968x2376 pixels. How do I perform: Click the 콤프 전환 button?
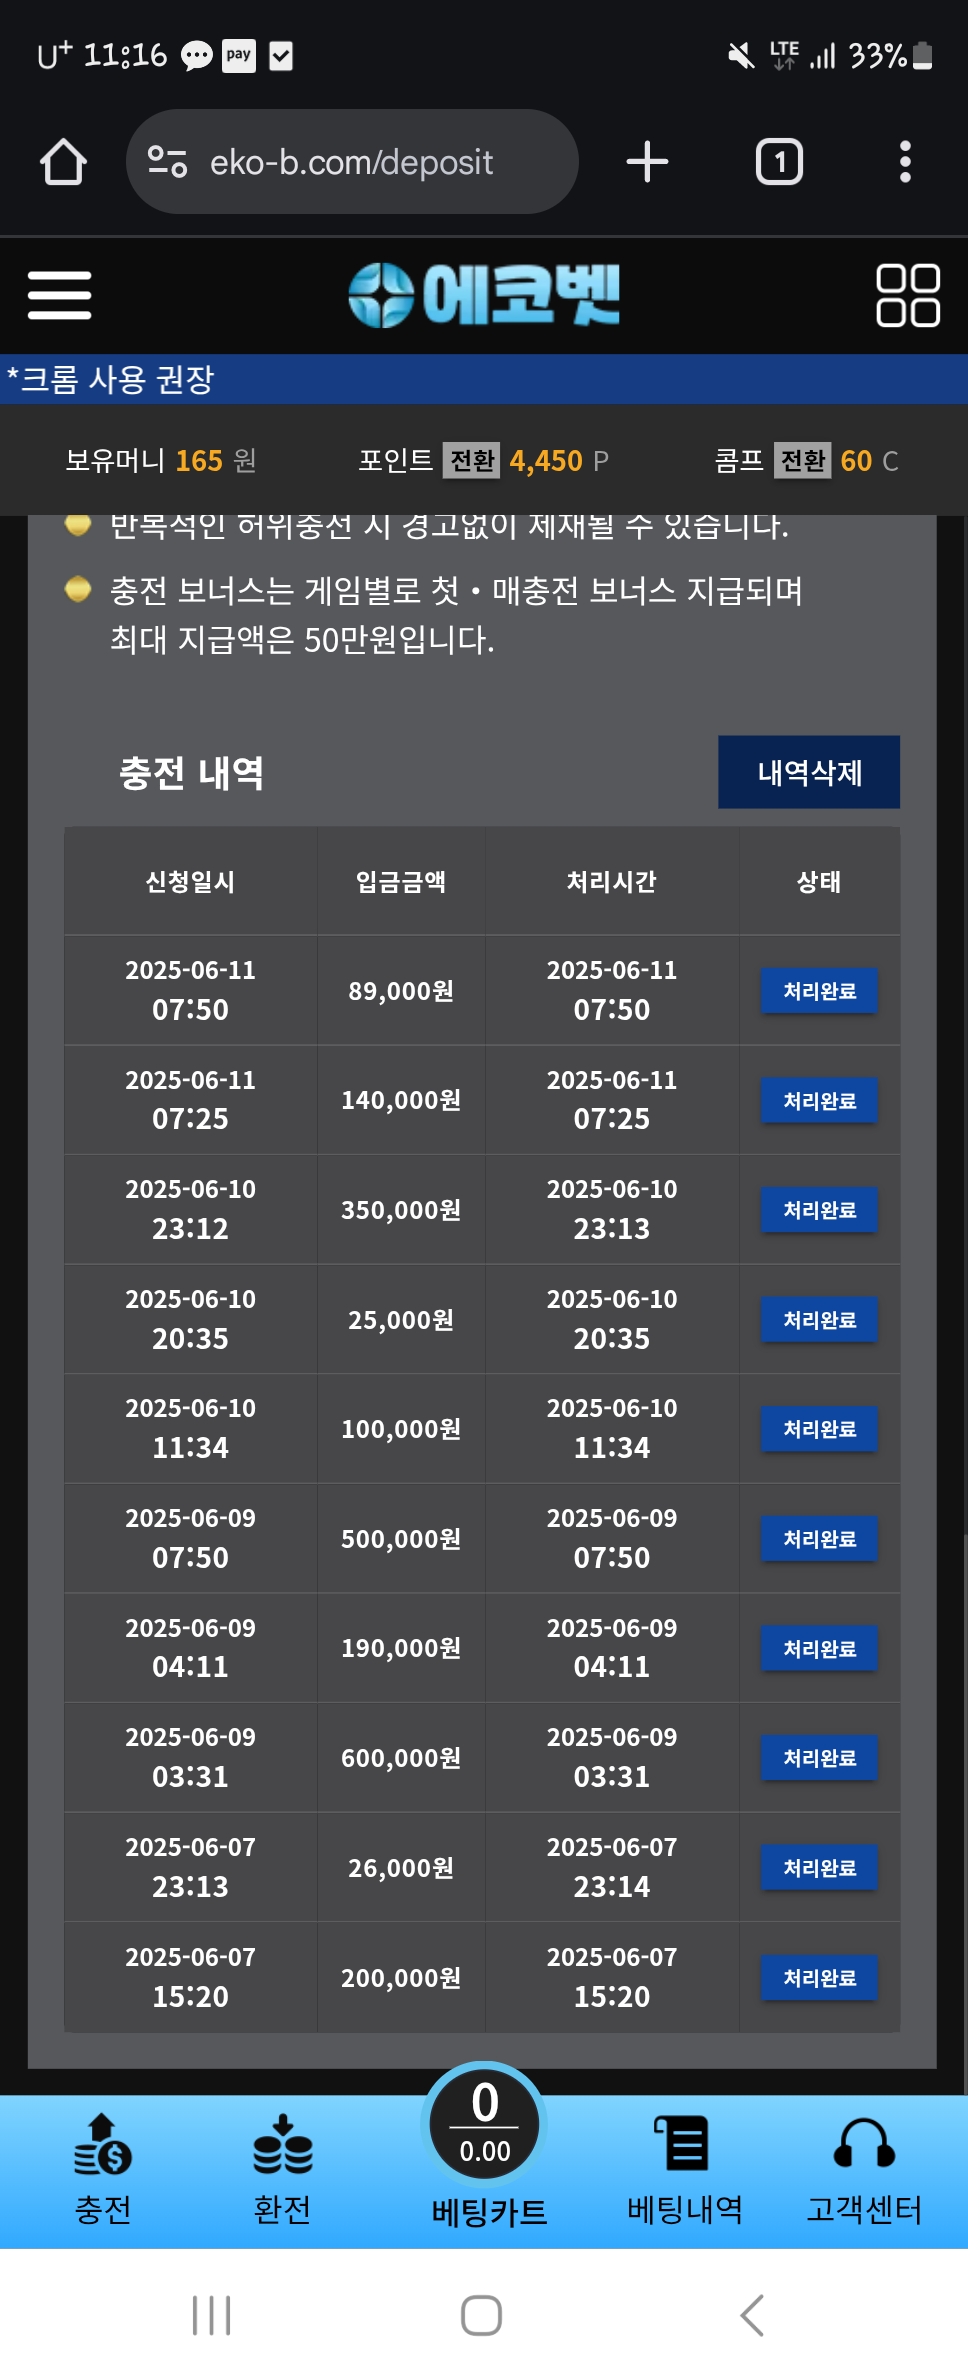tap(802, 461)
